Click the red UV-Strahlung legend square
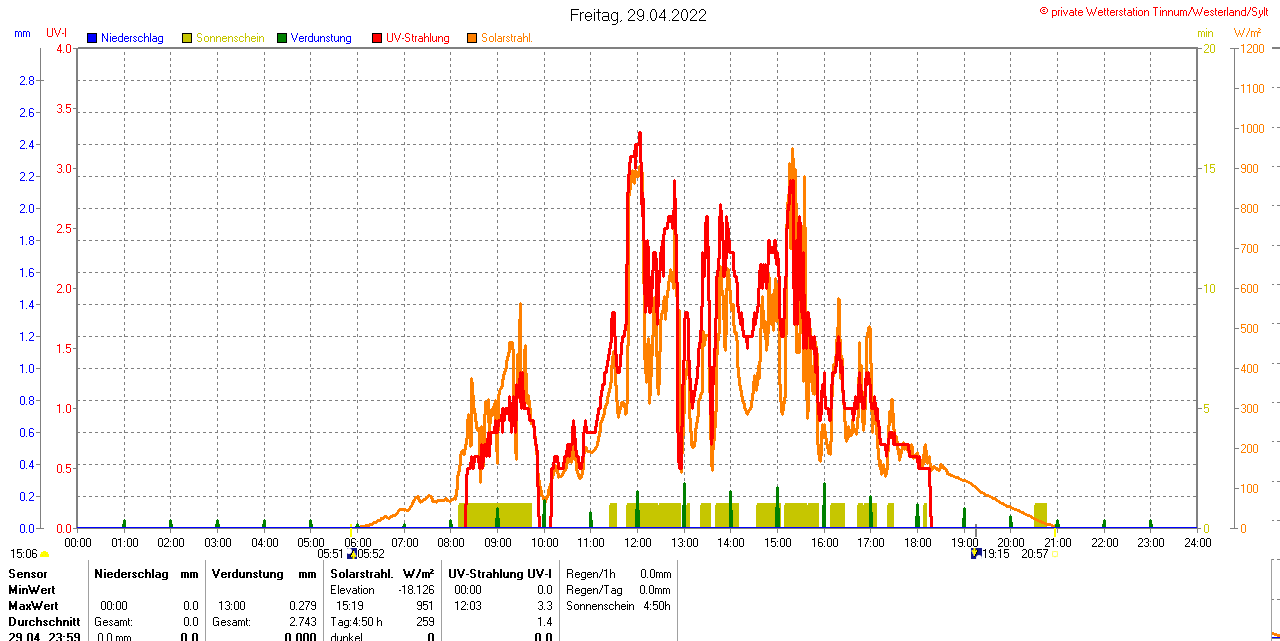 point(377,38)
